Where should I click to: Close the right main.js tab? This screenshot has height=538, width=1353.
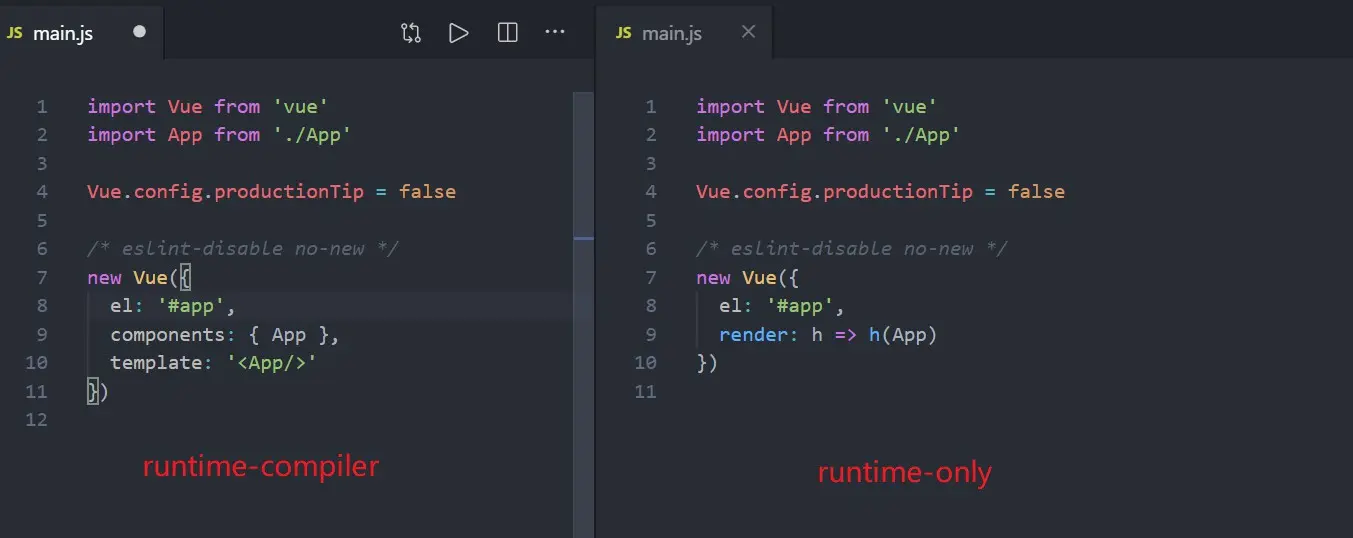[748, 32]
